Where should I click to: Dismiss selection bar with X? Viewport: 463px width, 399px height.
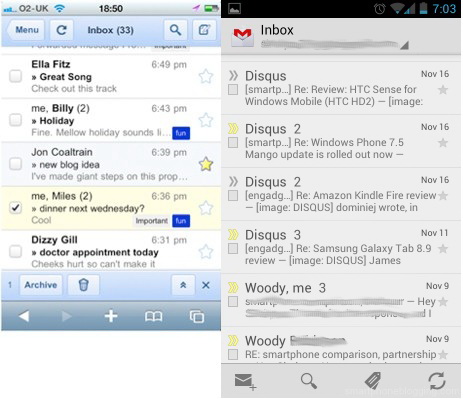coord(206,285)
